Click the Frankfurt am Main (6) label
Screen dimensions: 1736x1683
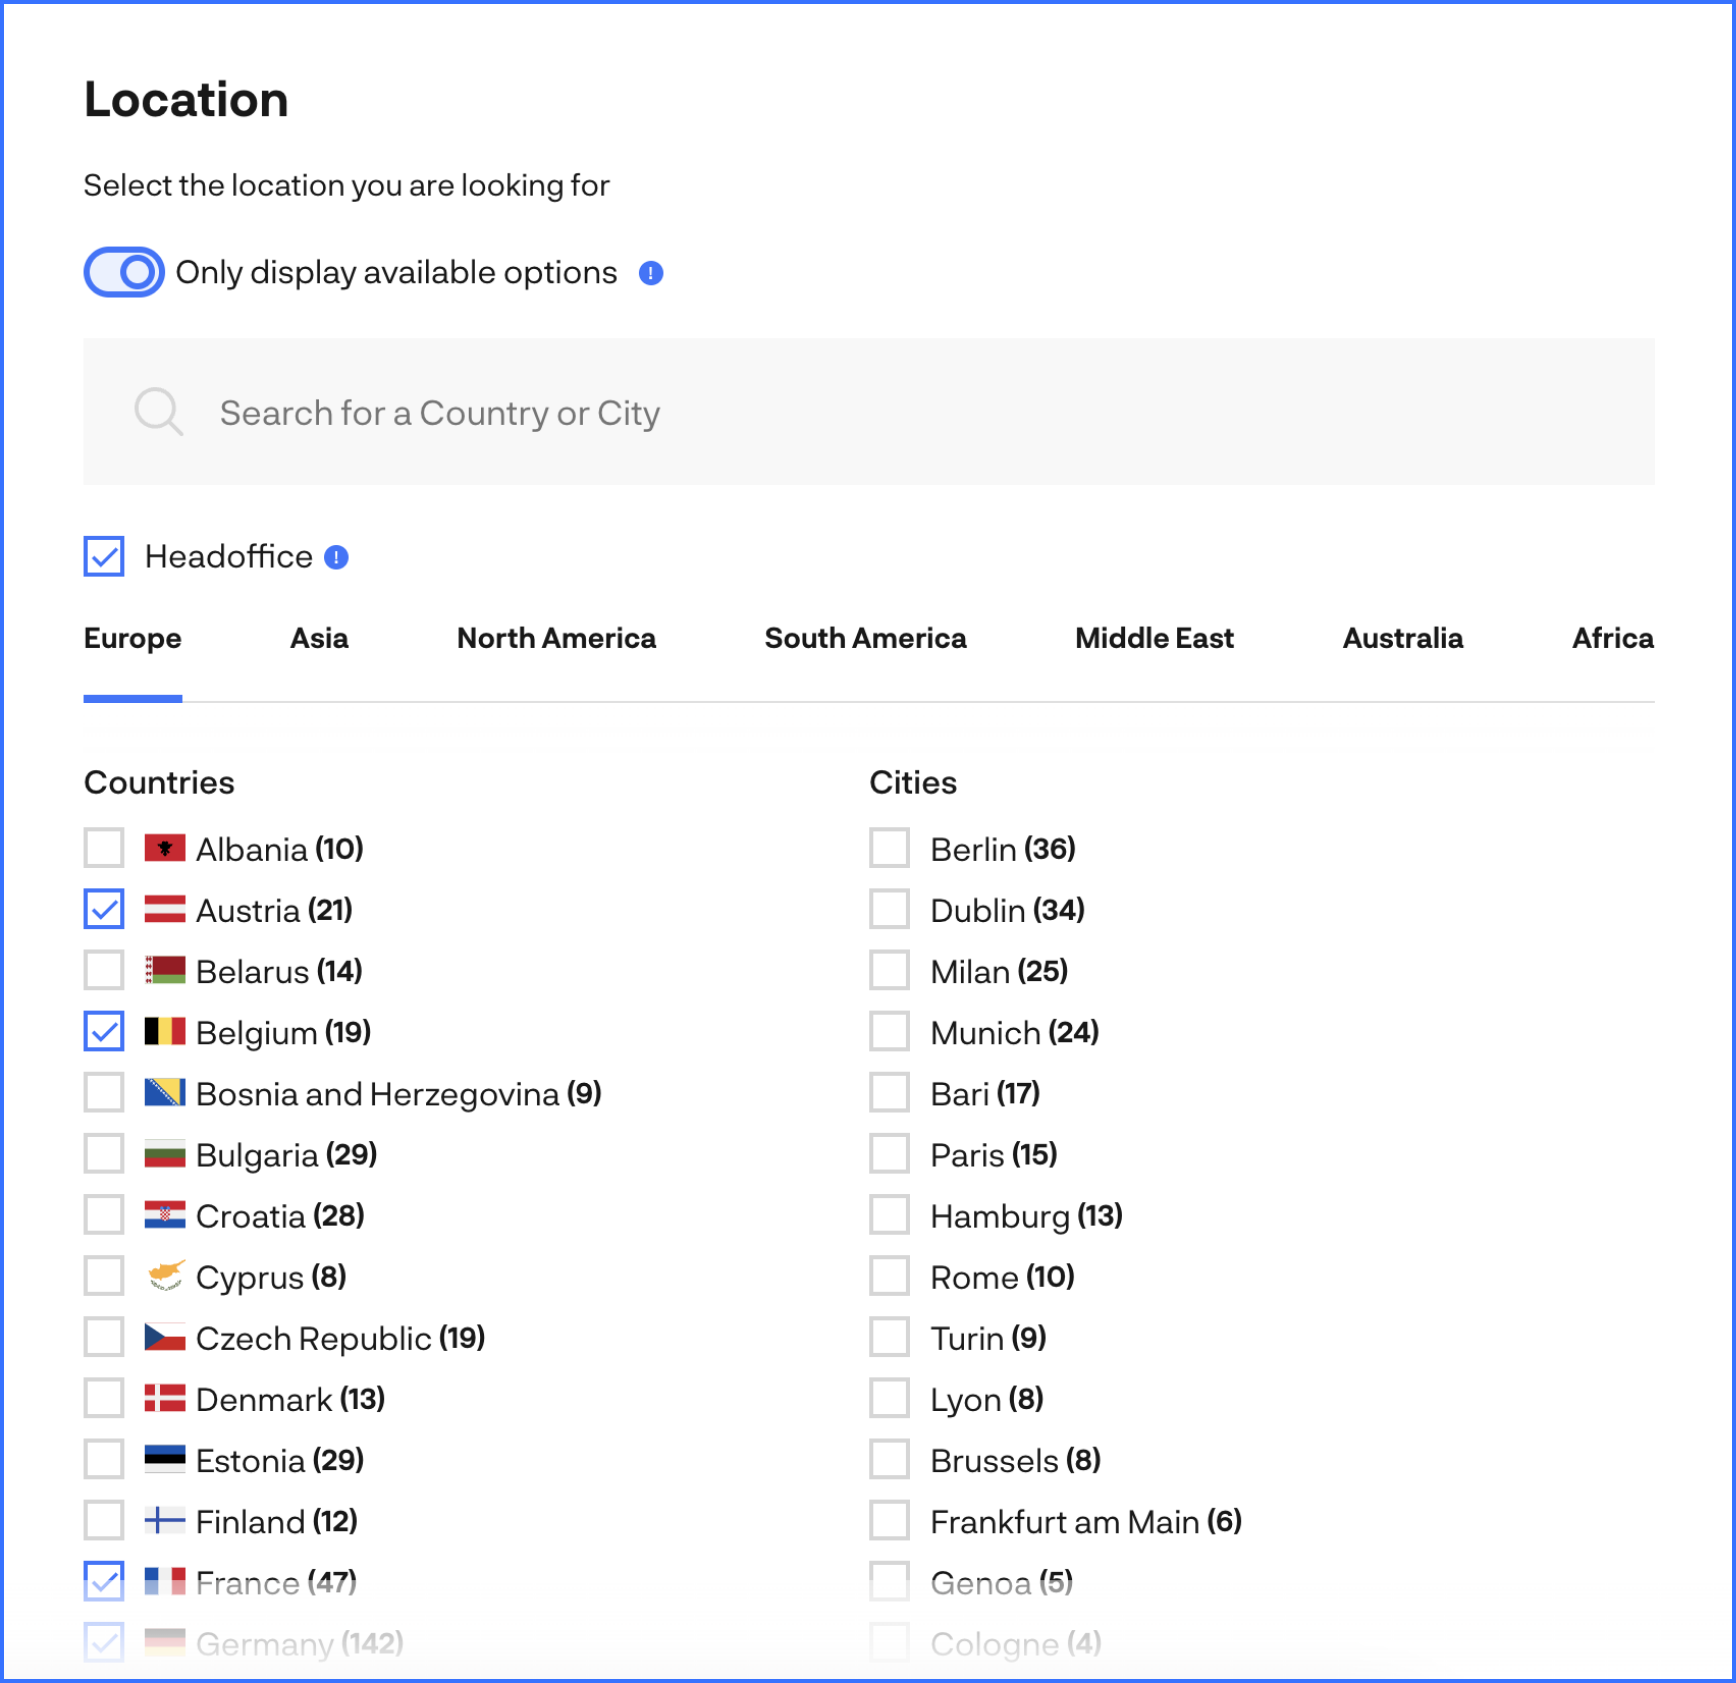(1087, 1522)
